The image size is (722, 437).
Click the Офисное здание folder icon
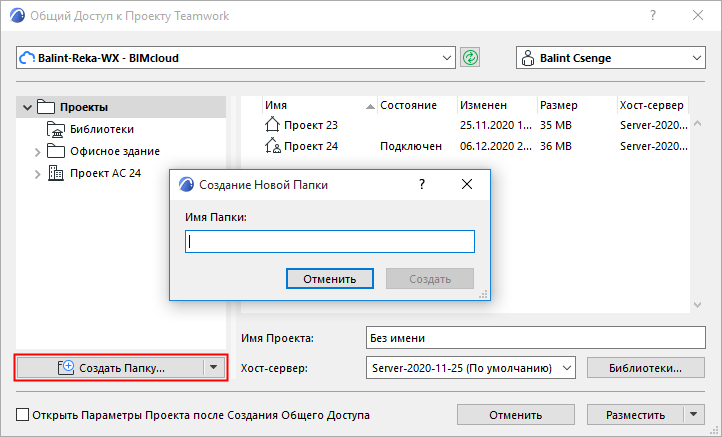tap(56, 151)
